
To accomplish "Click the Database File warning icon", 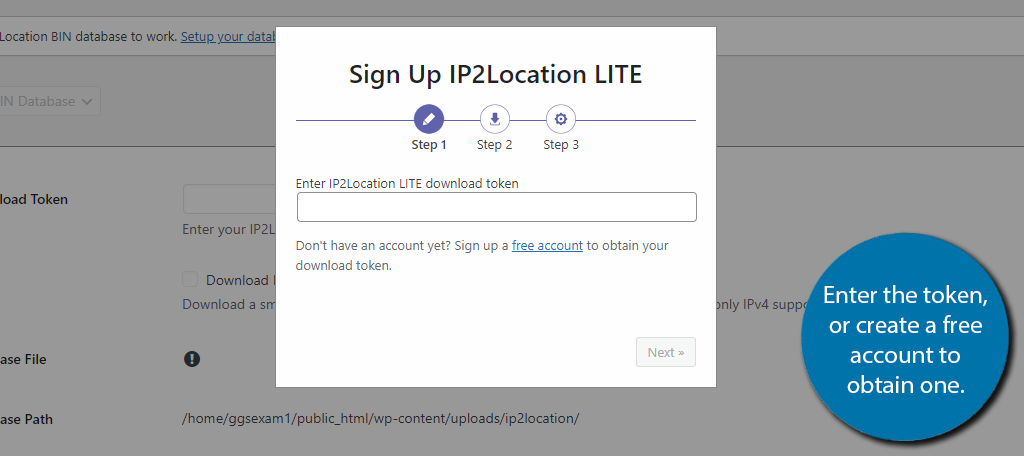I will [191, 359].
